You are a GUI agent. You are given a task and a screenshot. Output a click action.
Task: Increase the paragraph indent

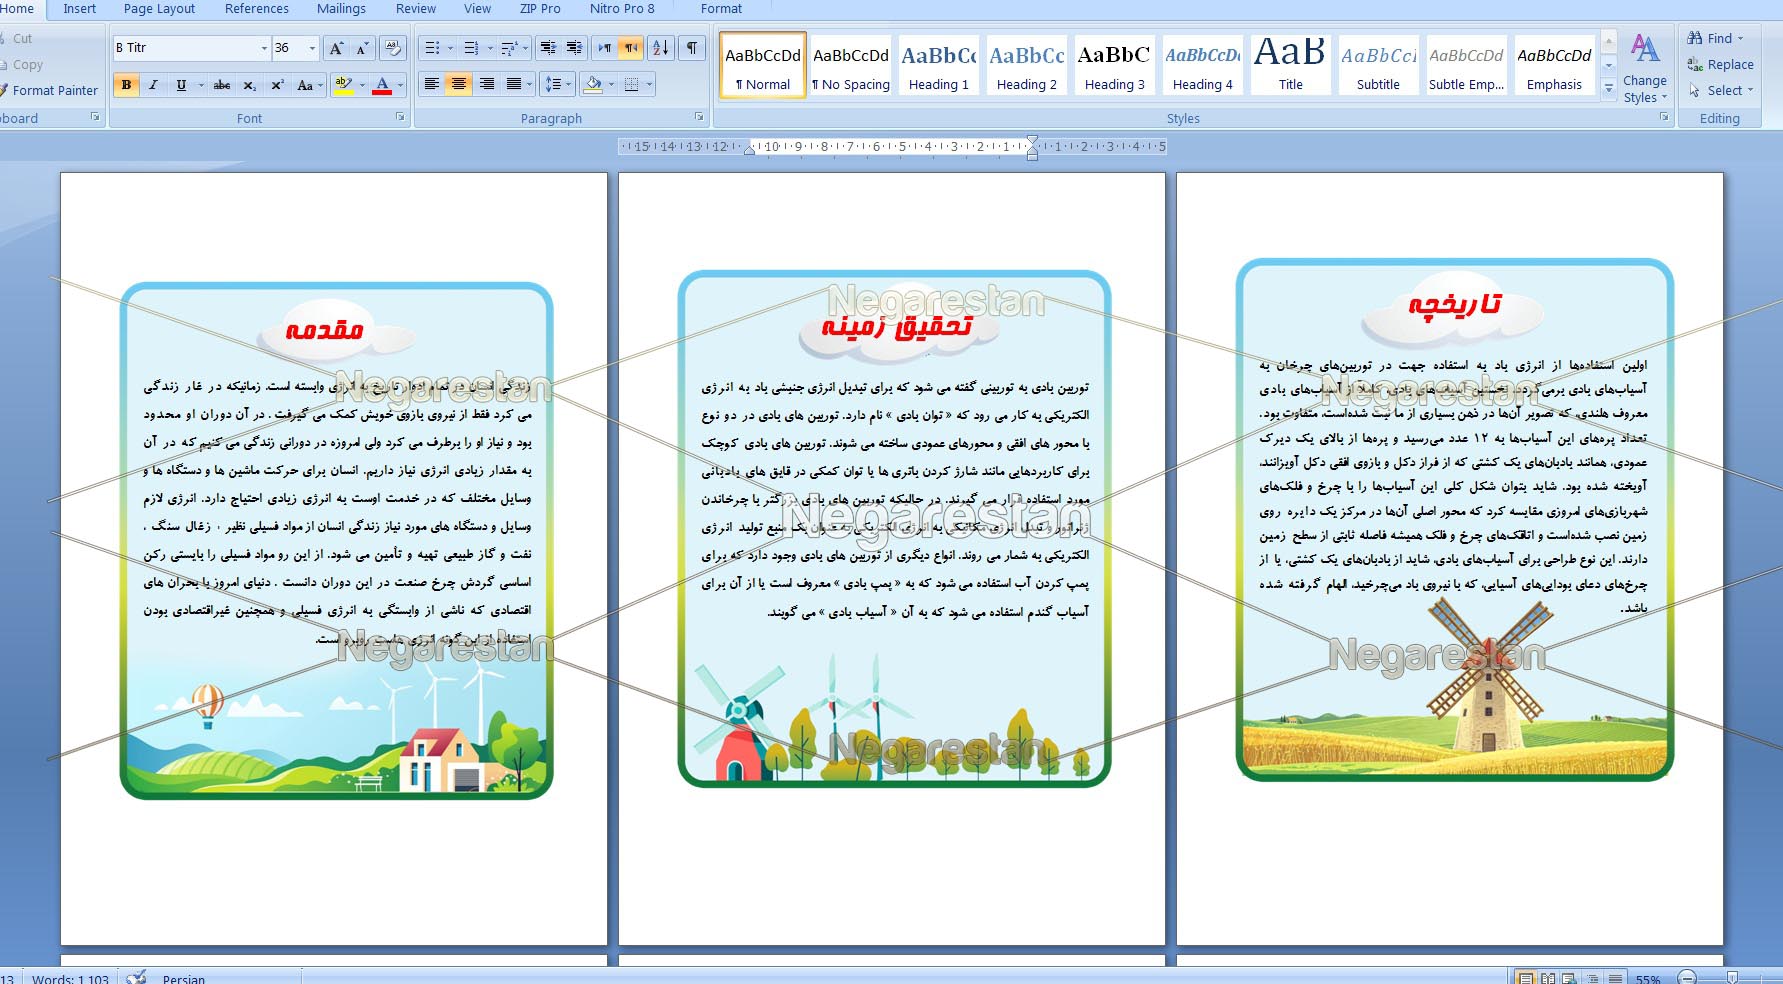574,48
